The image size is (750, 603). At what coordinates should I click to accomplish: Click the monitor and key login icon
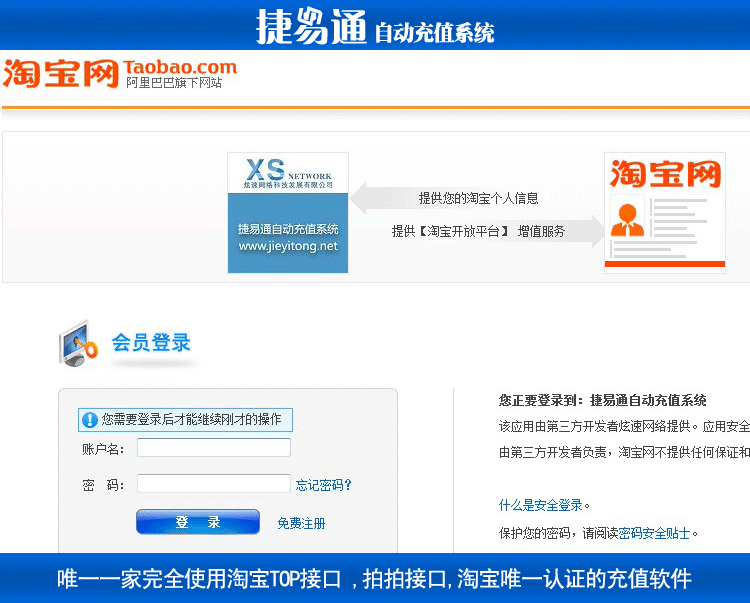pos(78,345)
